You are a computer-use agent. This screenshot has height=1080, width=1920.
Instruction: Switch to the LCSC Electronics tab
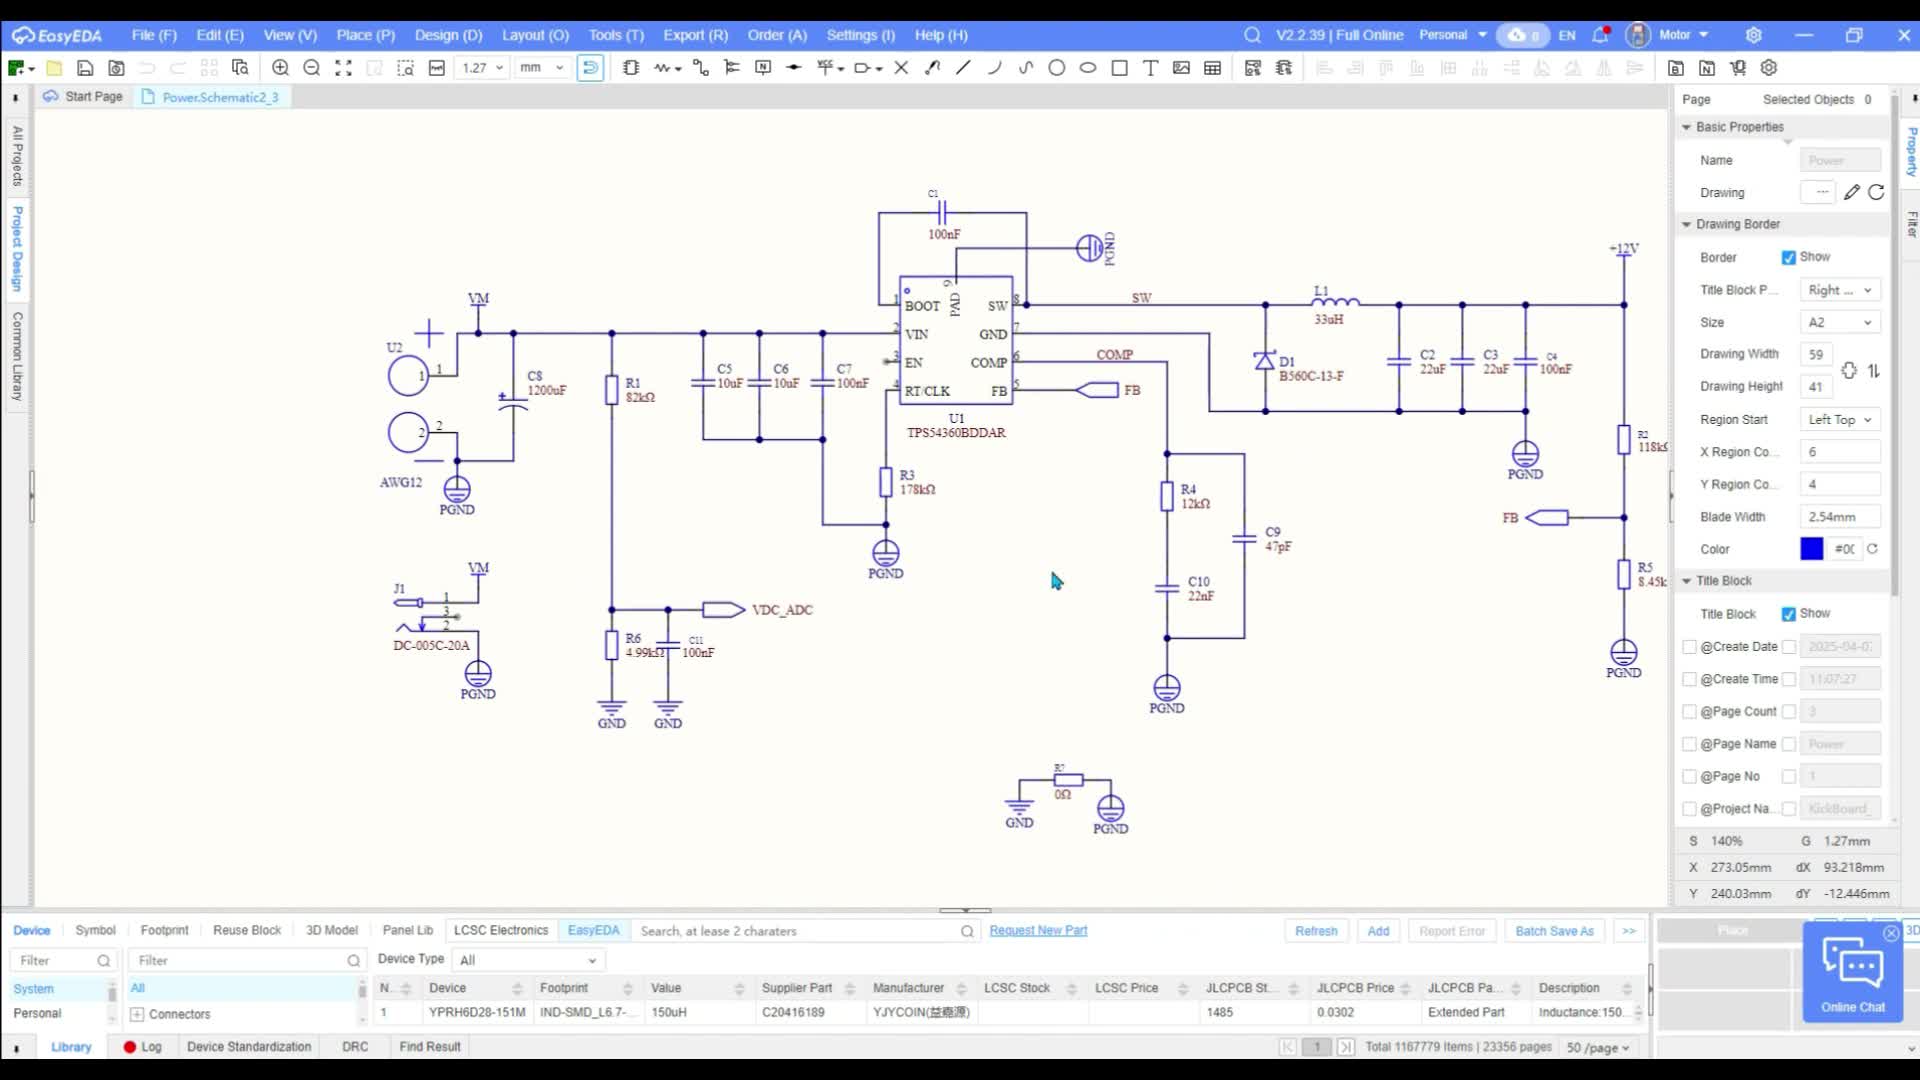501,930
